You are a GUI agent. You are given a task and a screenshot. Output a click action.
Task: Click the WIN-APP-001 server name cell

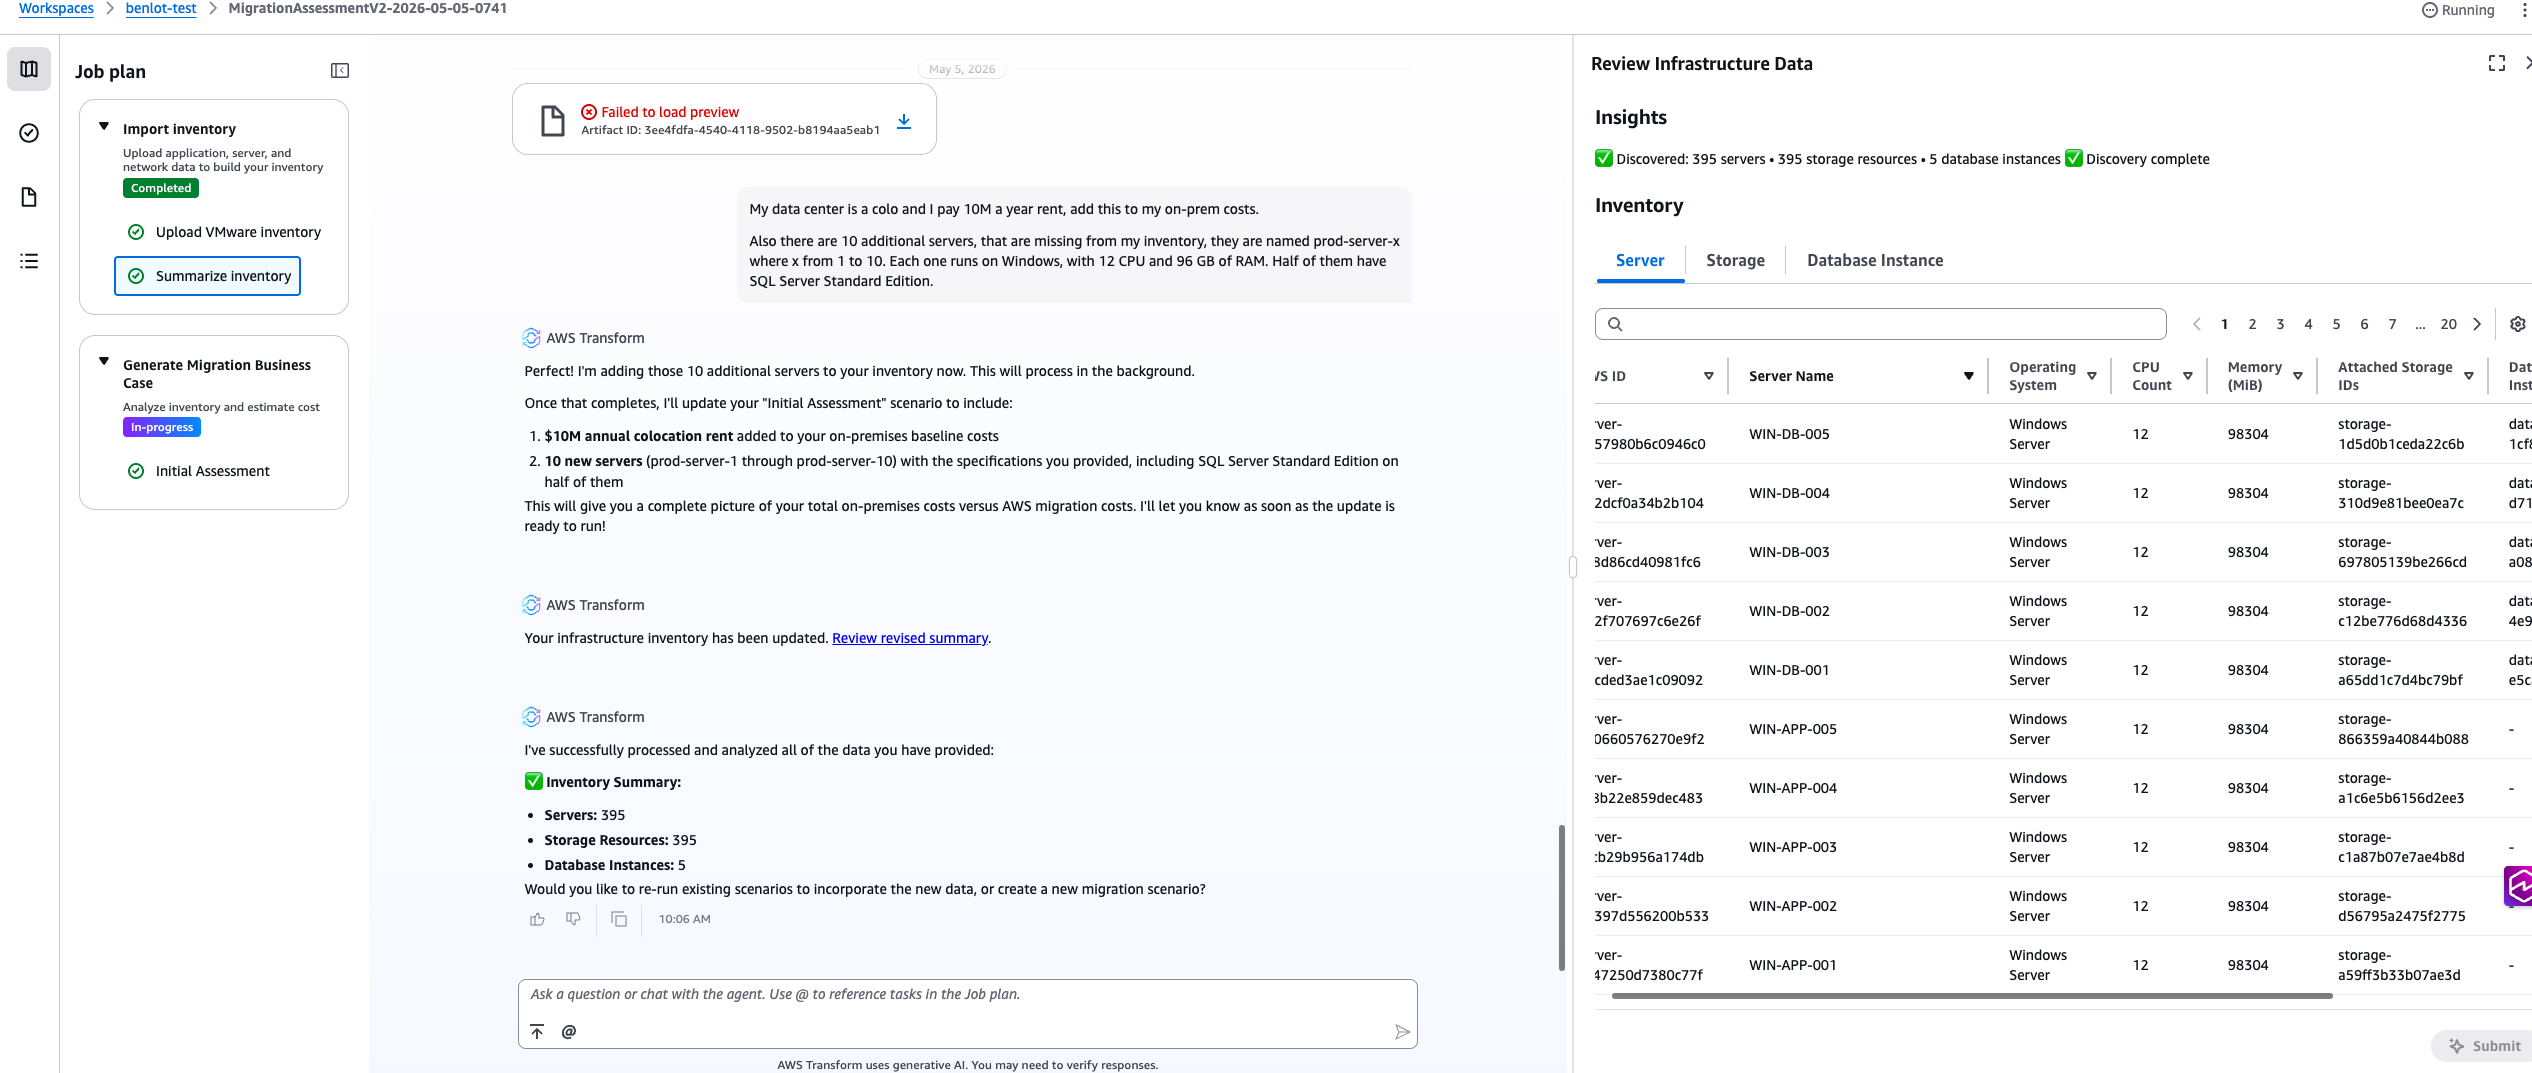(x=1793, y=965)
